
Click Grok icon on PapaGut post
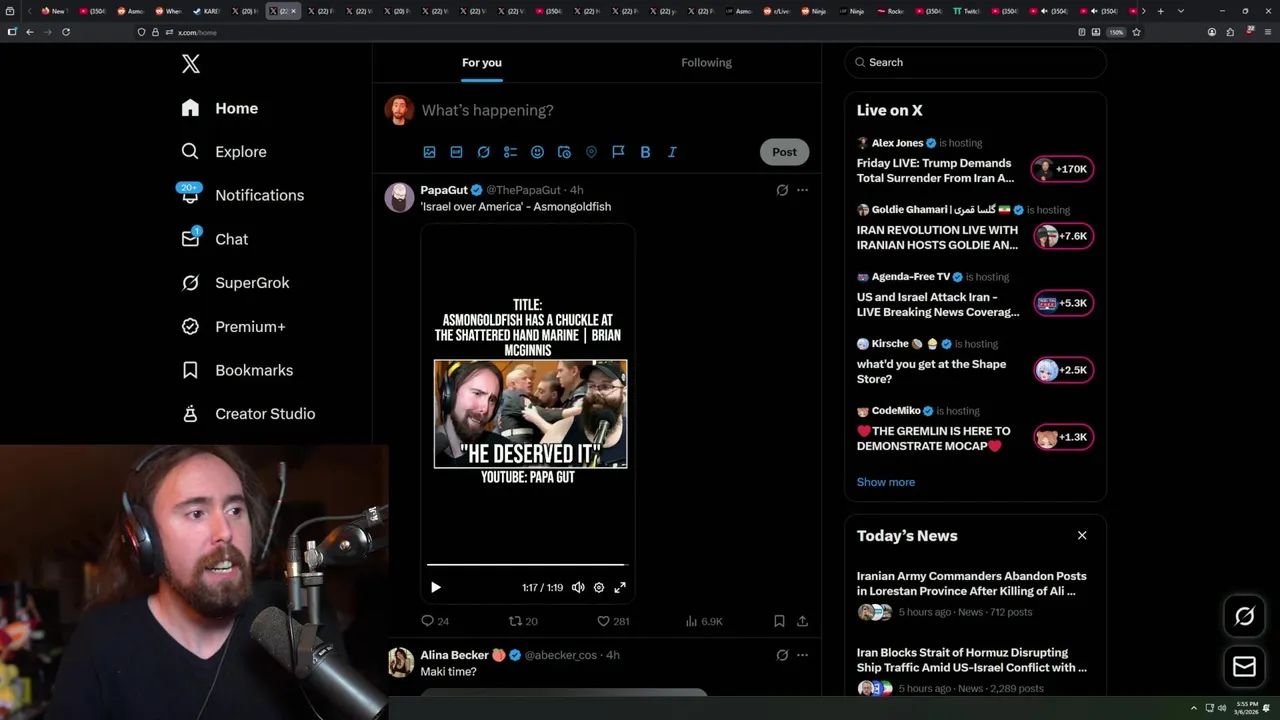click(x=782, y=190)
